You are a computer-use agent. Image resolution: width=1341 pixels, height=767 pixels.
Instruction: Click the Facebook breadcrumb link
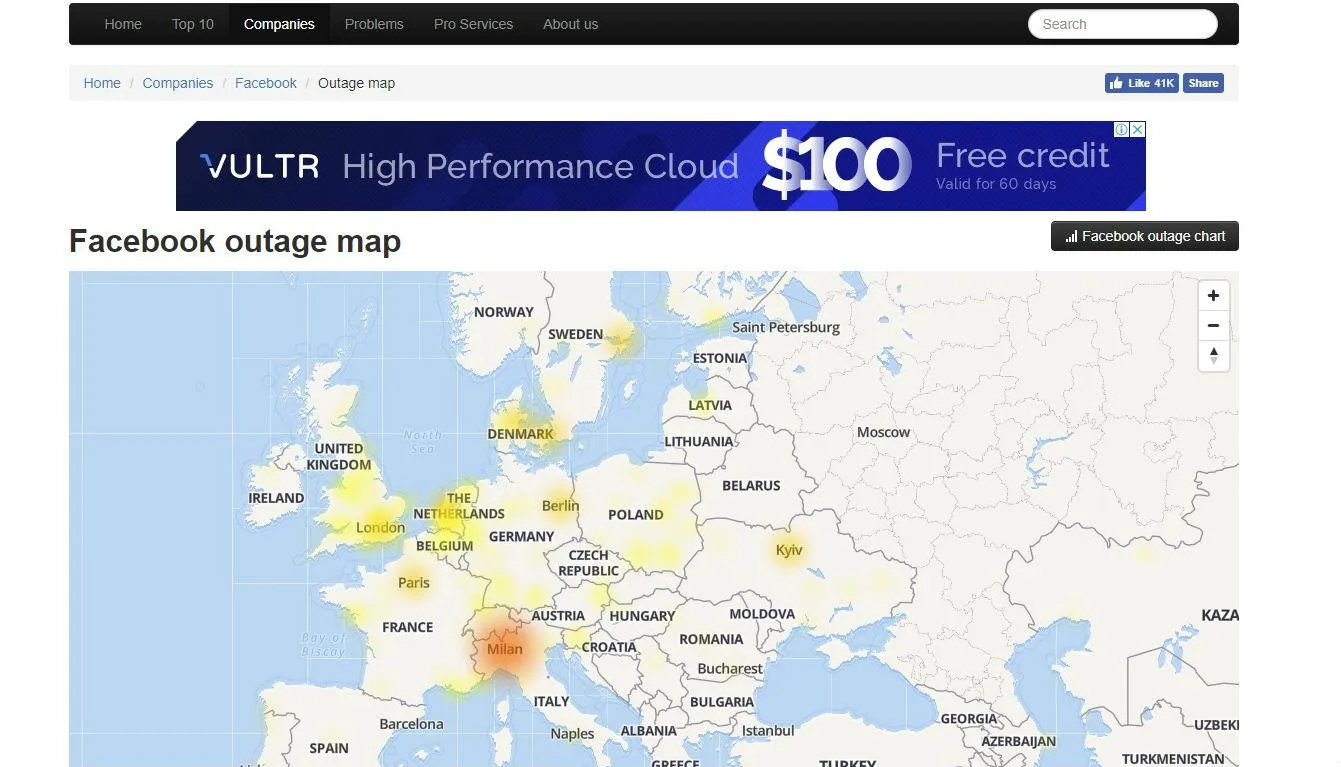click(265, 83)
